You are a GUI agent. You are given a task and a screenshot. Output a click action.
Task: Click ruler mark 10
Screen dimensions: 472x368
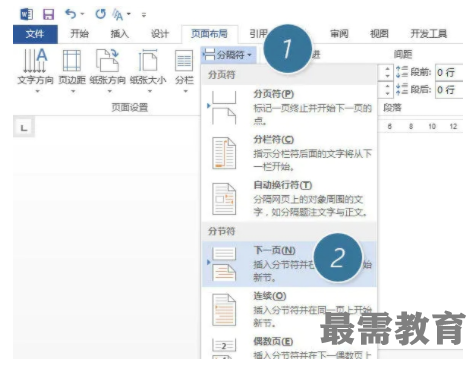pyautogui.click(x=432, y=126)
